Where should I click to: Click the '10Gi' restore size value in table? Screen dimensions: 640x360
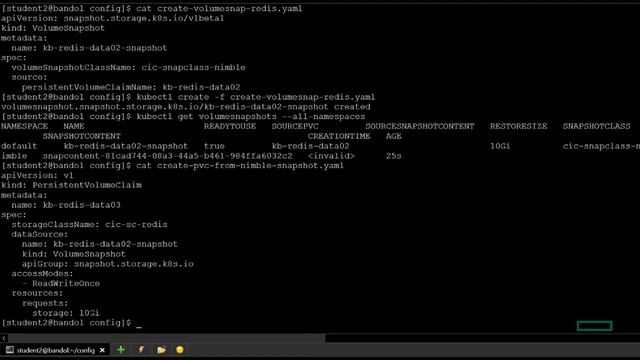coord(500,146)
